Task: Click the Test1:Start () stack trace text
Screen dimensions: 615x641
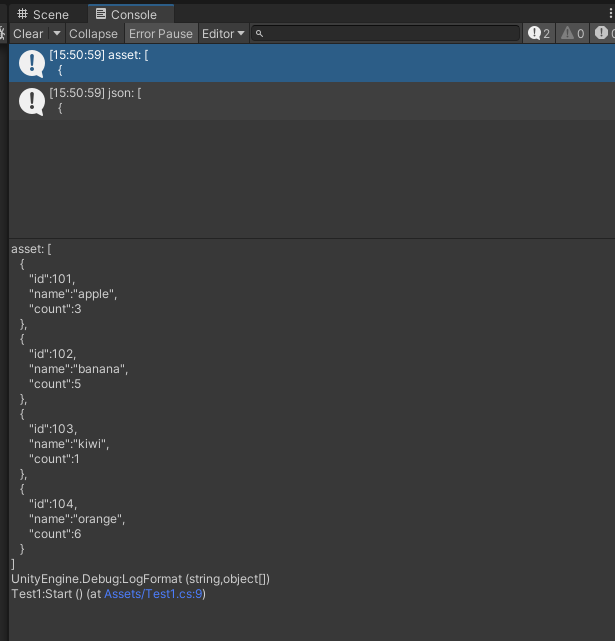Action: 47,594
